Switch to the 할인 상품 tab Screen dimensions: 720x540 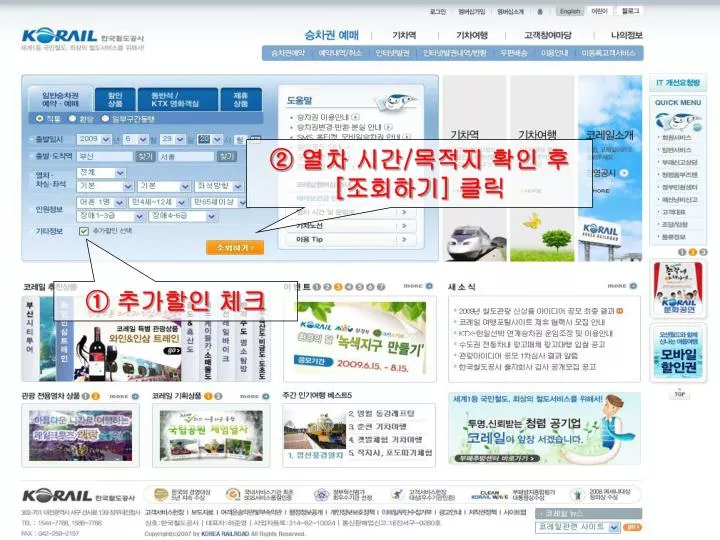115,99
